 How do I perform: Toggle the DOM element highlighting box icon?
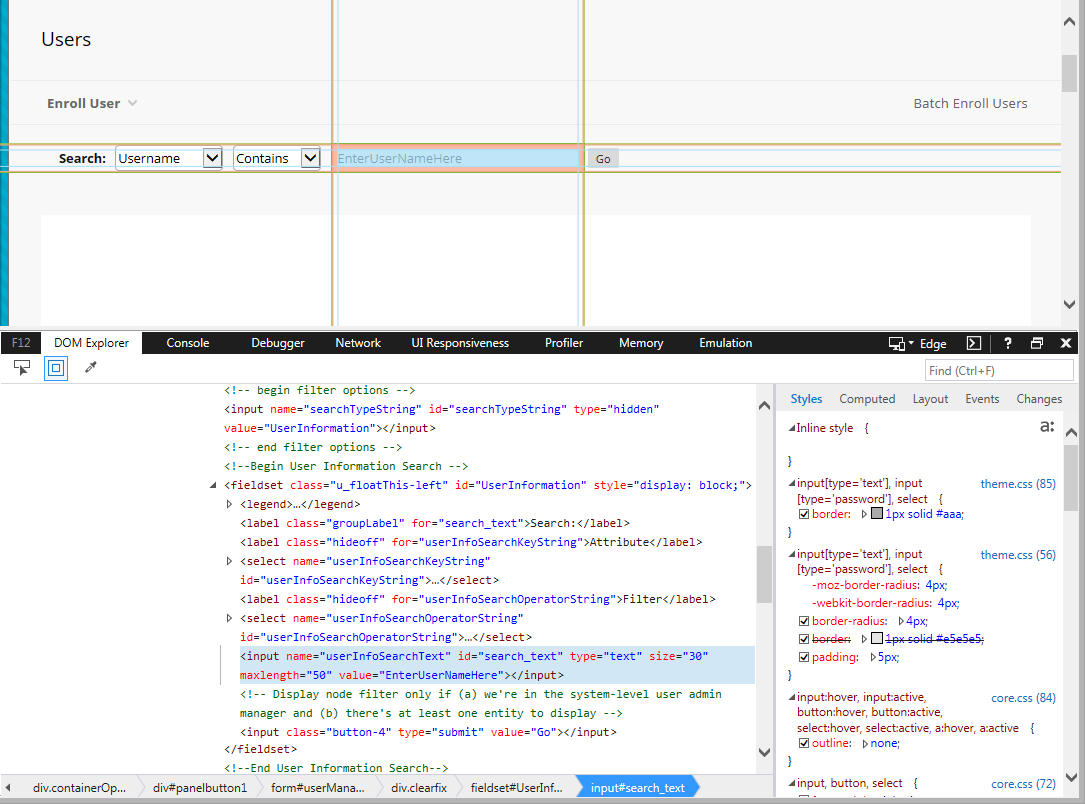click(x=56, y=367)
